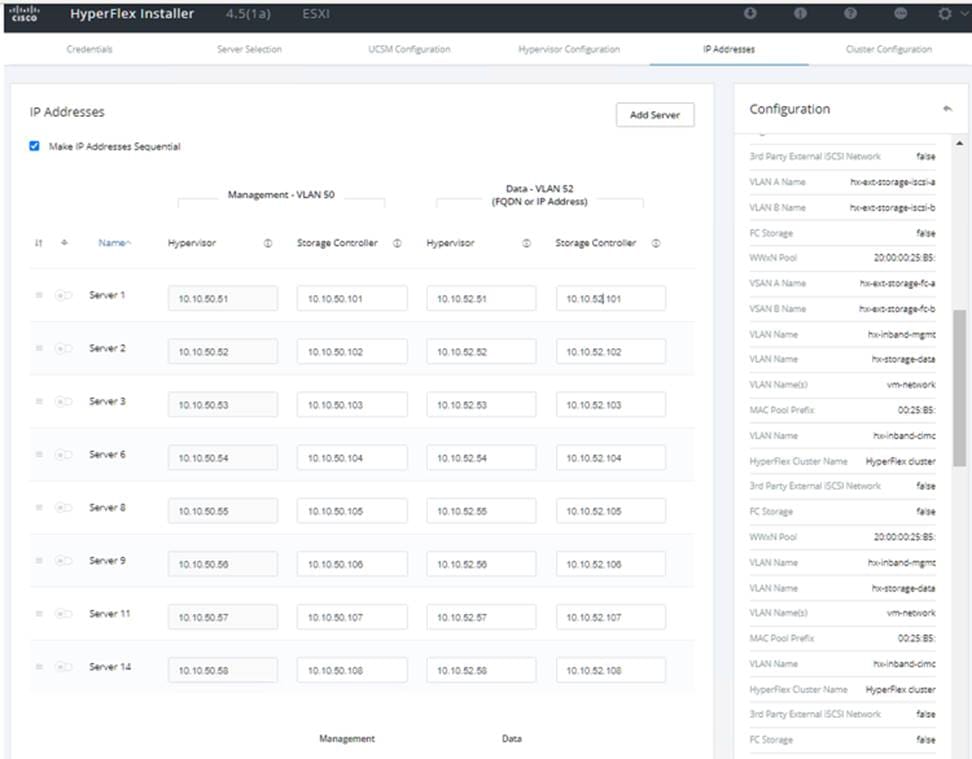Toggle locator LED for Server 2
The image size is (972, 759).
pos(64,348)
